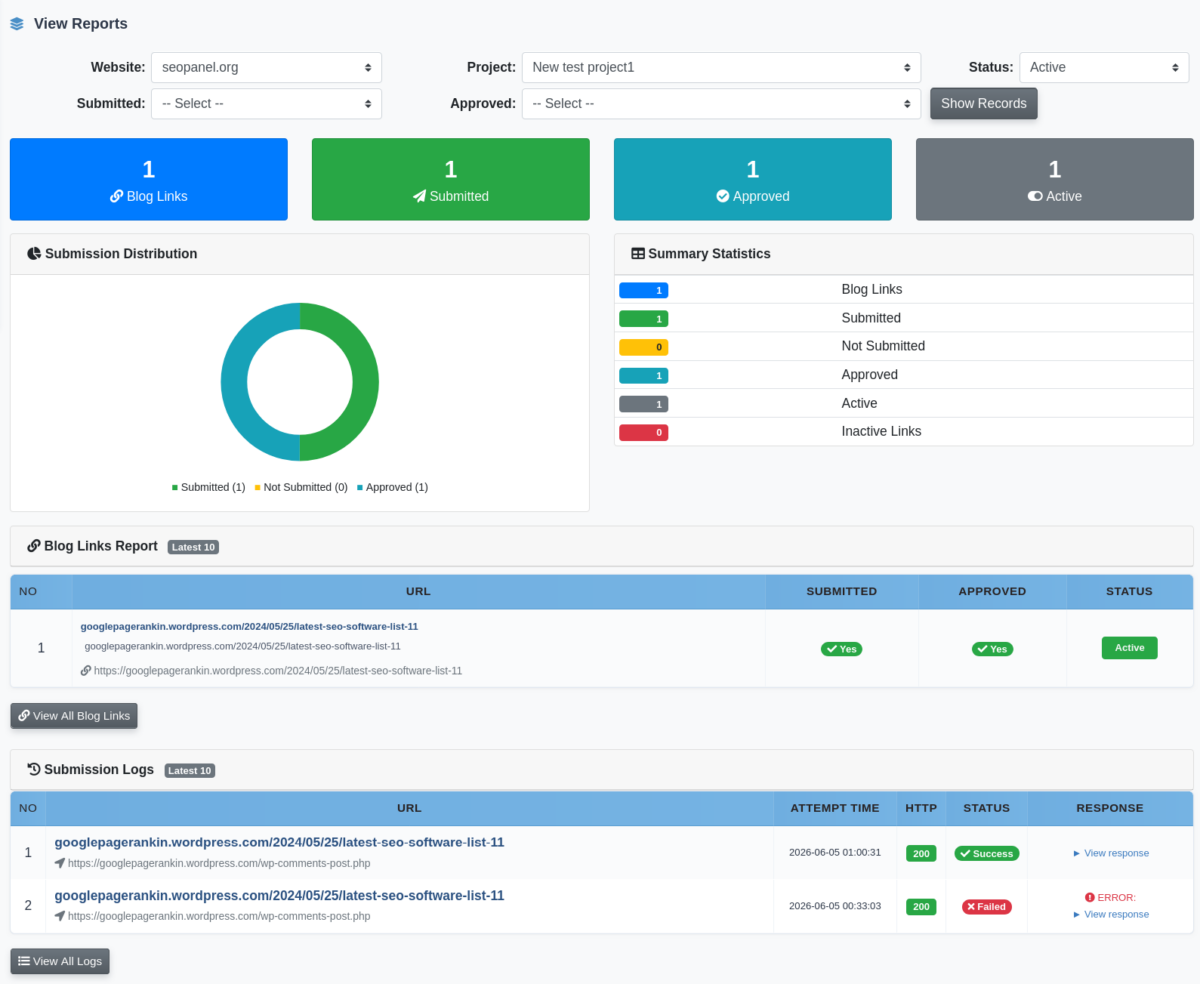Click the 200 HTTP badge in log row 2
Viewport: 1200px width, 984px height.
click(921, 906)
